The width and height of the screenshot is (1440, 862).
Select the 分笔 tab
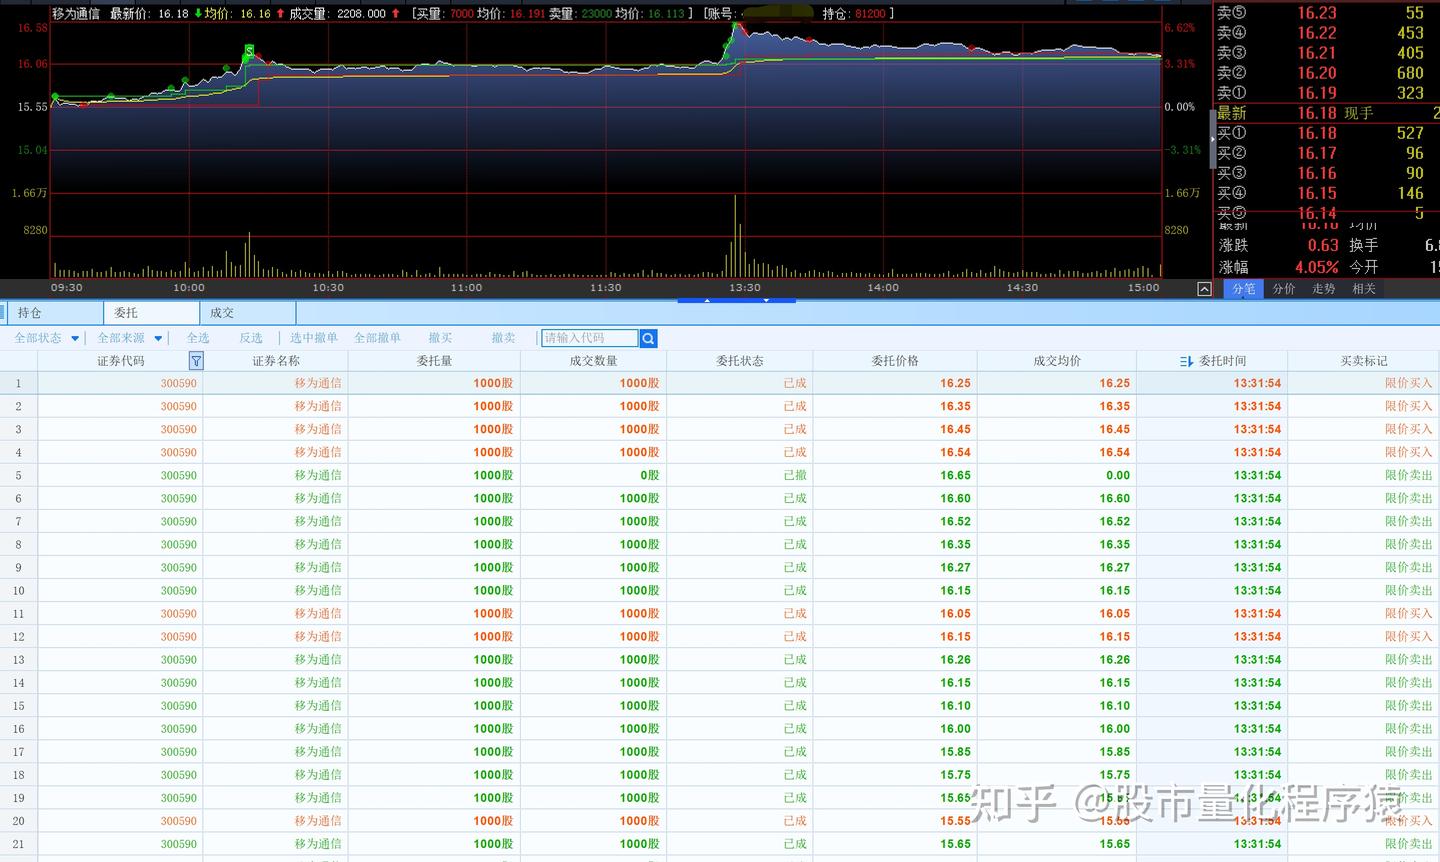coord(1244,289)
